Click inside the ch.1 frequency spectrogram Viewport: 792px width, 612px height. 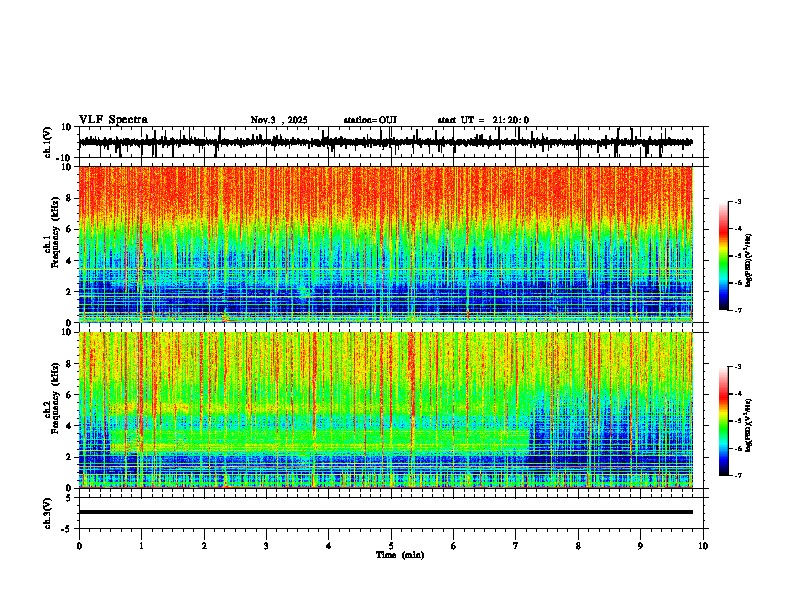coord(385,244)
